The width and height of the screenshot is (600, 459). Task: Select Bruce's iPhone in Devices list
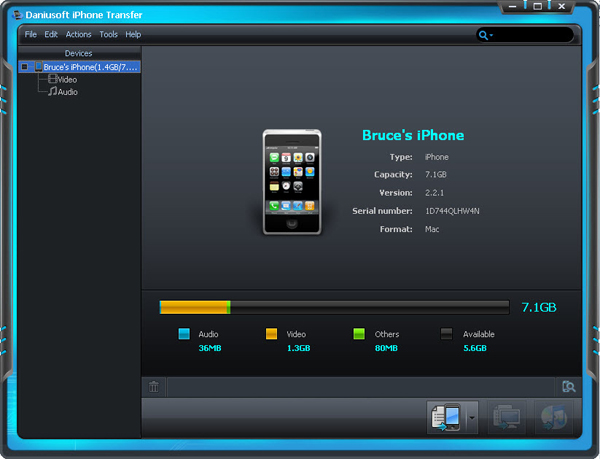(80, 67)
